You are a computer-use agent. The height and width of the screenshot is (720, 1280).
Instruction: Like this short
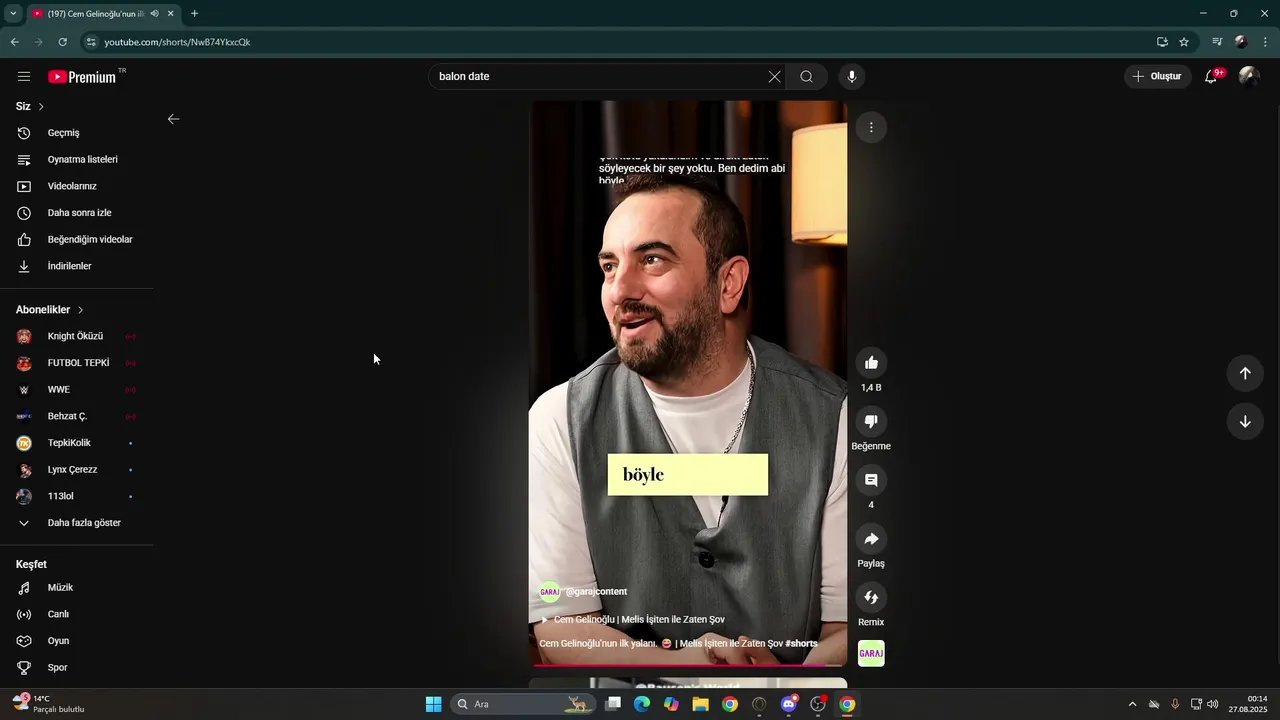coord(871,363)
